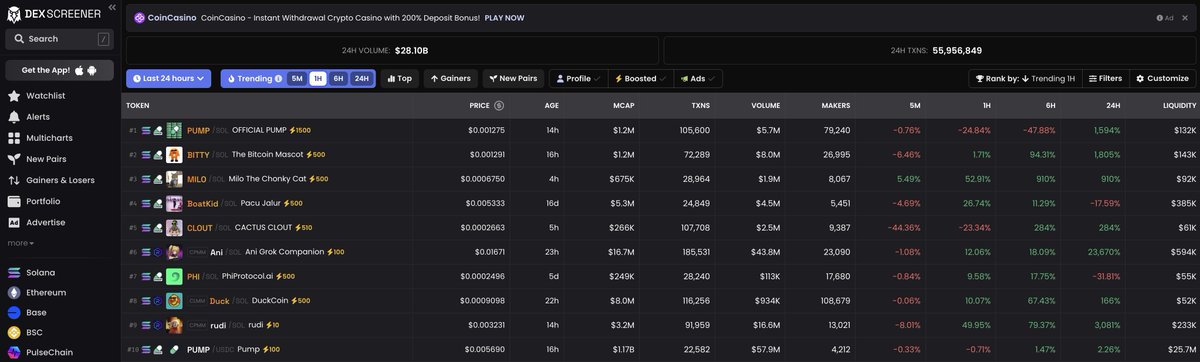
Task: Click New Pairs filter button in toolbar
Action: tap(513, 78)
